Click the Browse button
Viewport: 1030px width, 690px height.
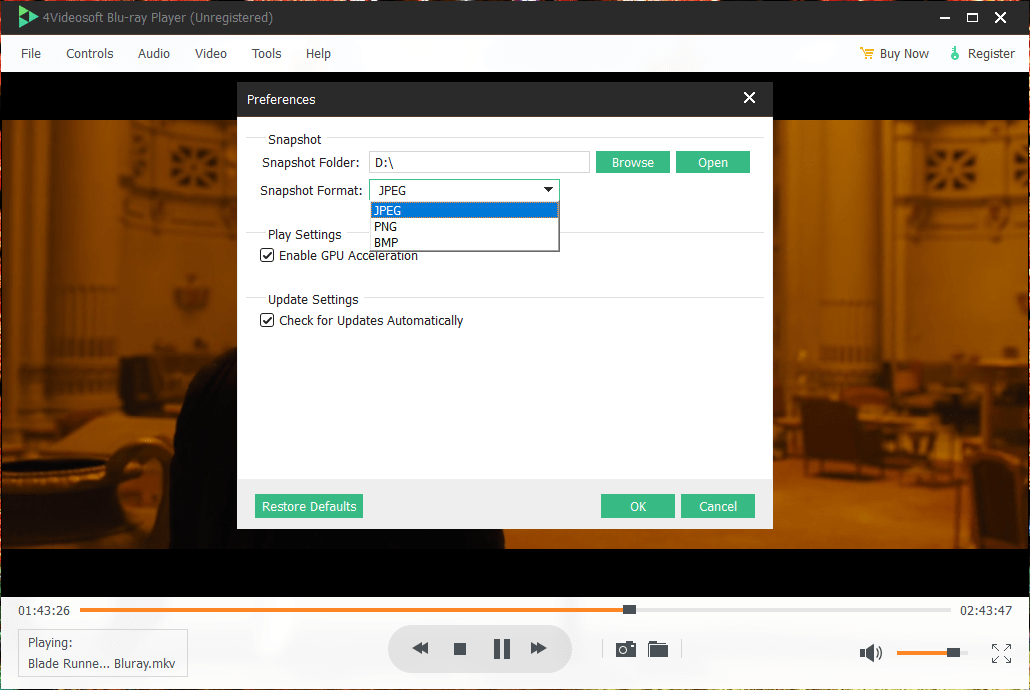632,163
